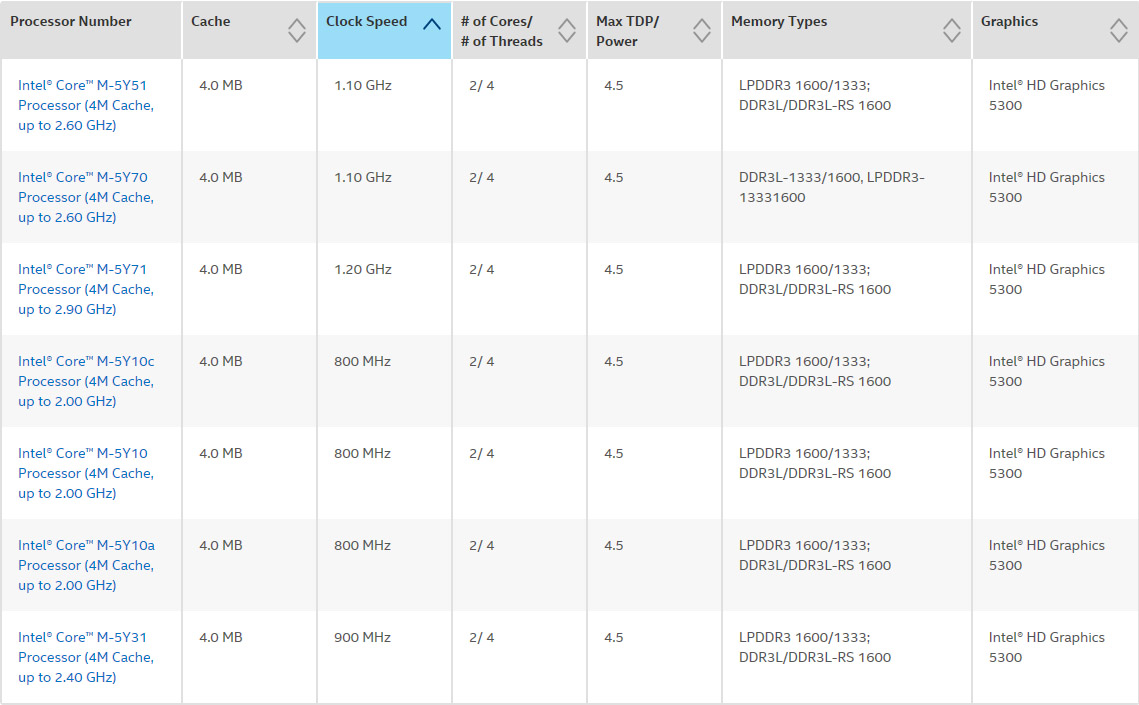Select 800 MHz in the M-5Y10c row
The image size is (1139, 705).
click(x=362, y=362)
